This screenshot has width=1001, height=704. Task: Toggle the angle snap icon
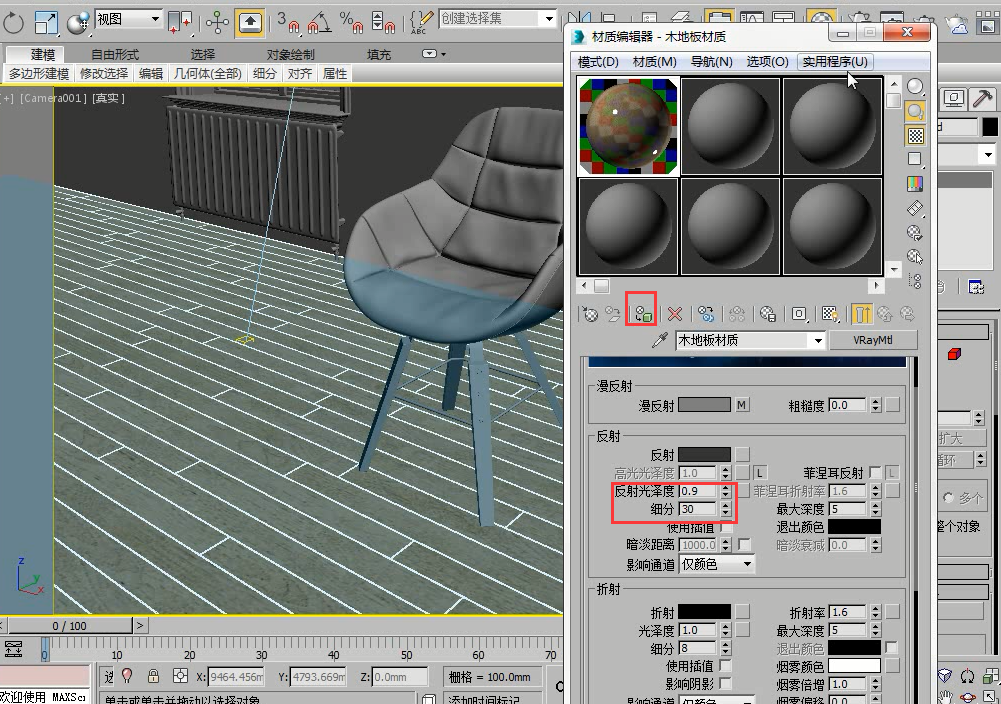[x=320, y=23]
